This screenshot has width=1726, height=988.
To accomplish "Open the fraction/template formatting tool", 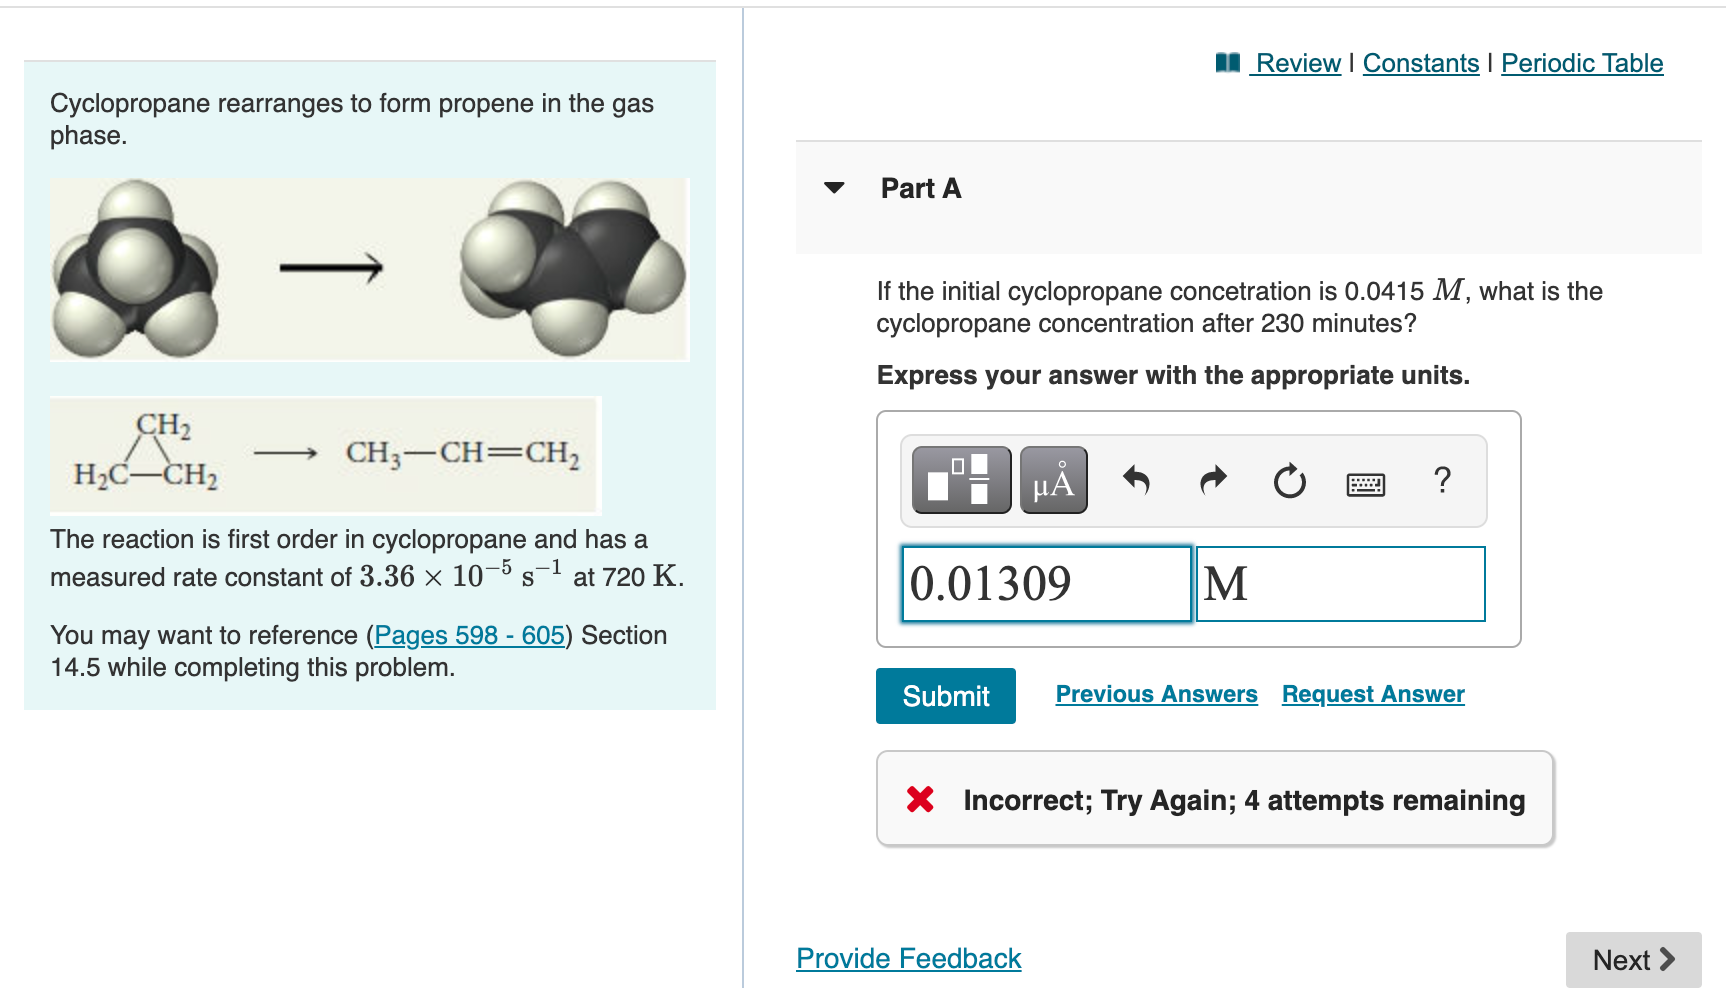I will [959, 481].
